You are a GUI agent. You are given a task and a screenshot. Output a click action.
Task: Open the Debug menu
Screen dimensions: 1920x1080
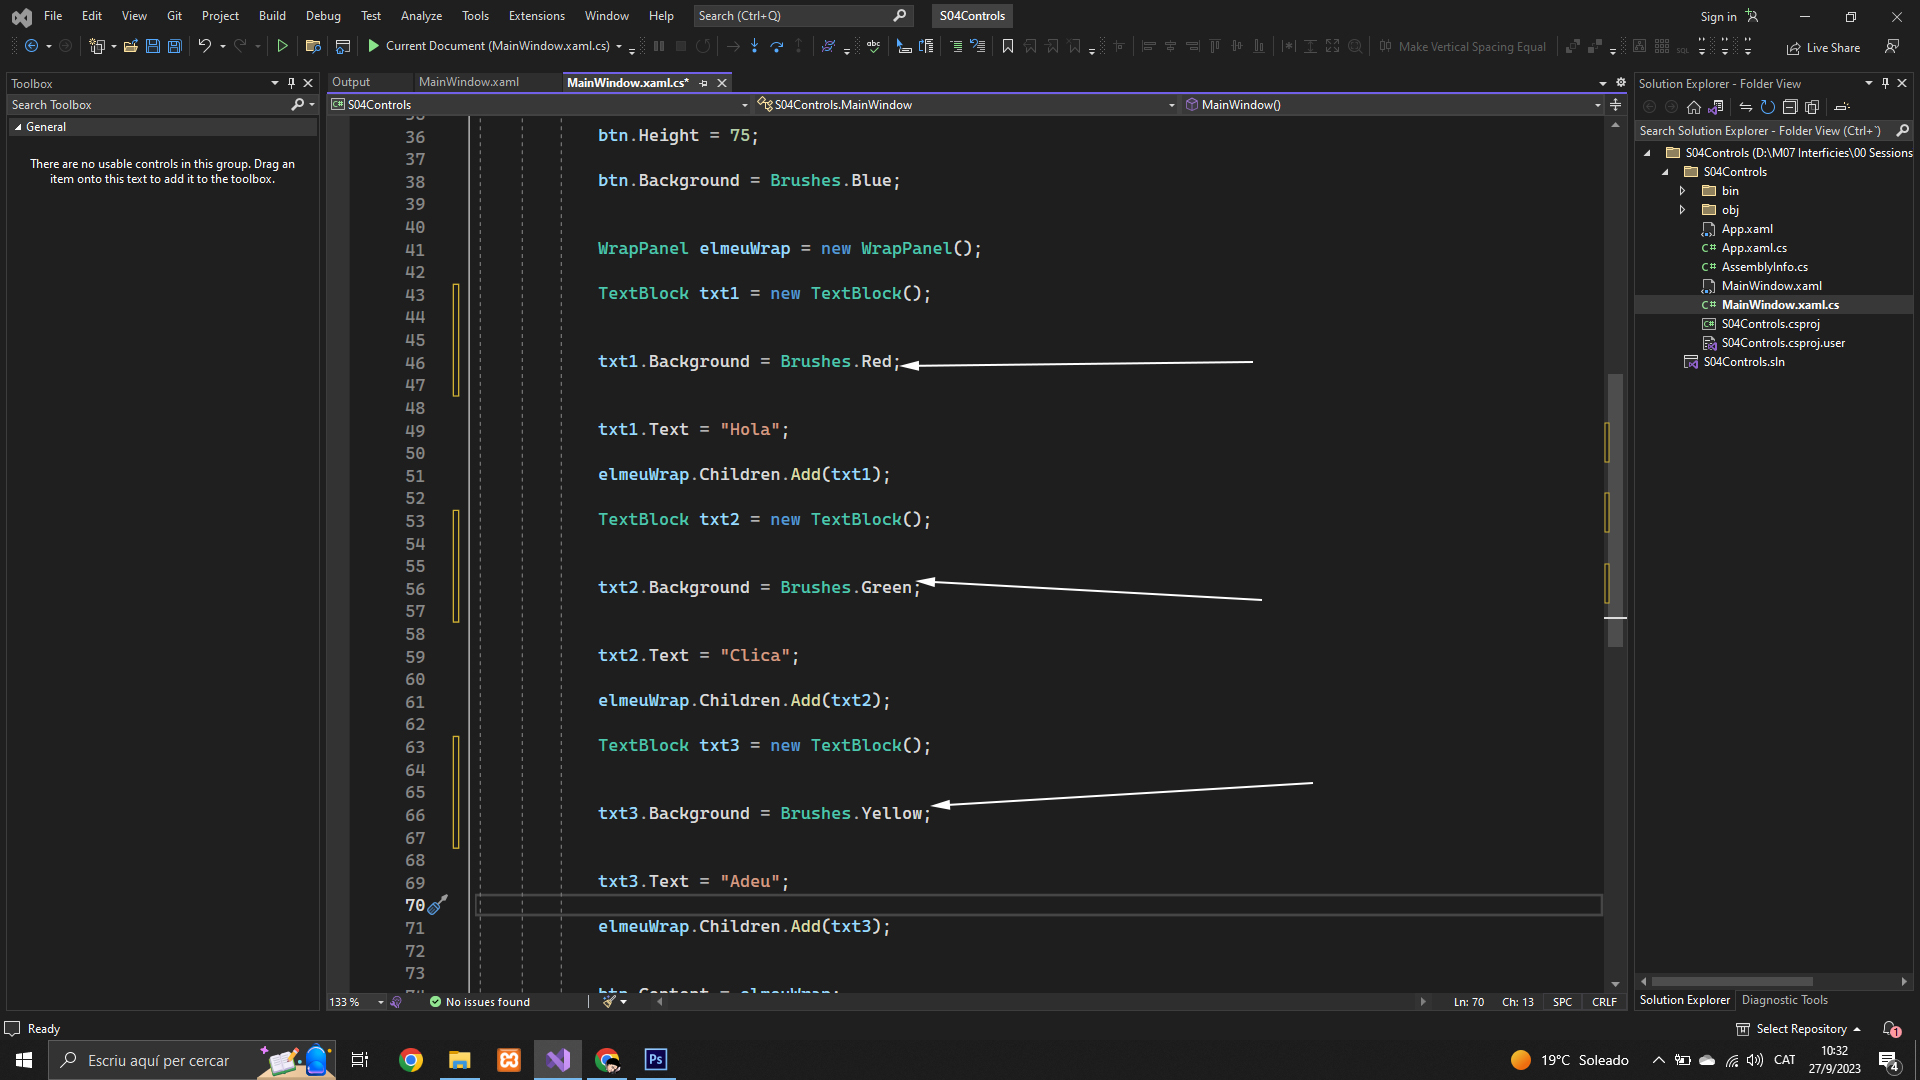point(322,16)
